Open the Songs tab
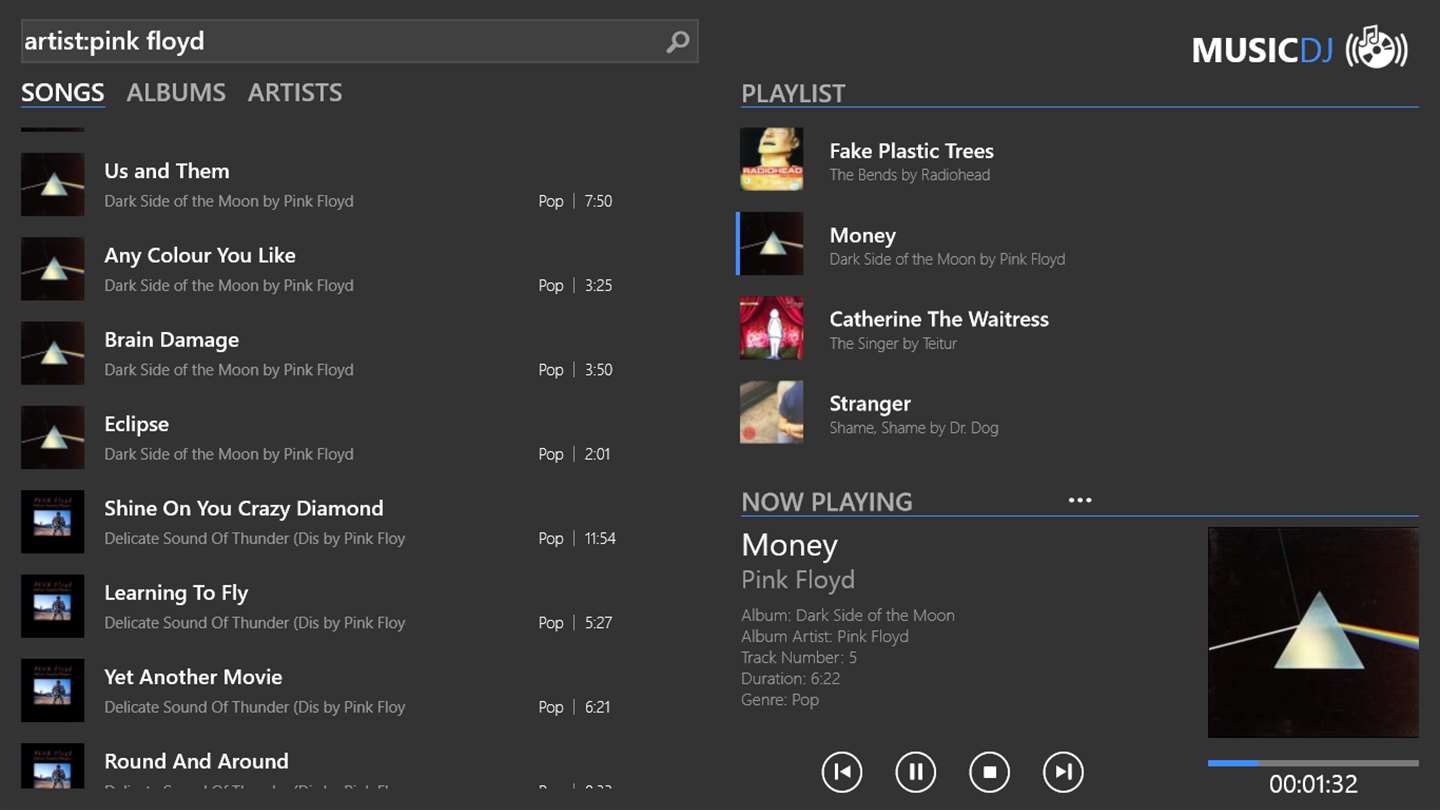Screen dimensions: 1440x810 63,92
